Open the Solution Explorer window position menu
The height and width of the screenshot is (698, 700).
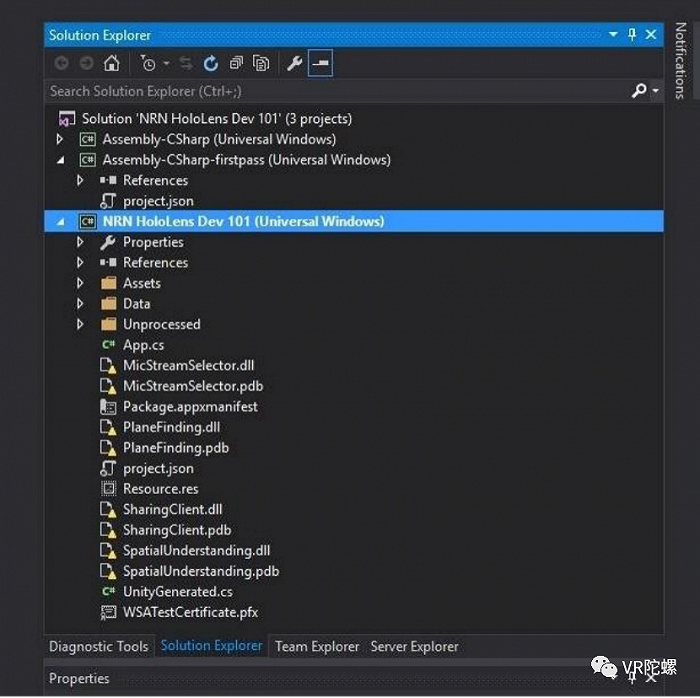[613, 34]
